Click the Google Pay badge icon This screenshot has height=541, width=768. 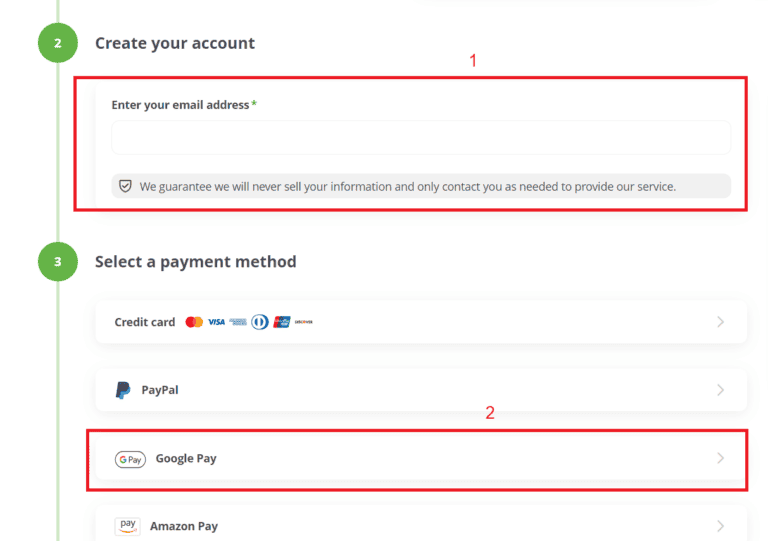pyautogui.click(x=130, y=459)
